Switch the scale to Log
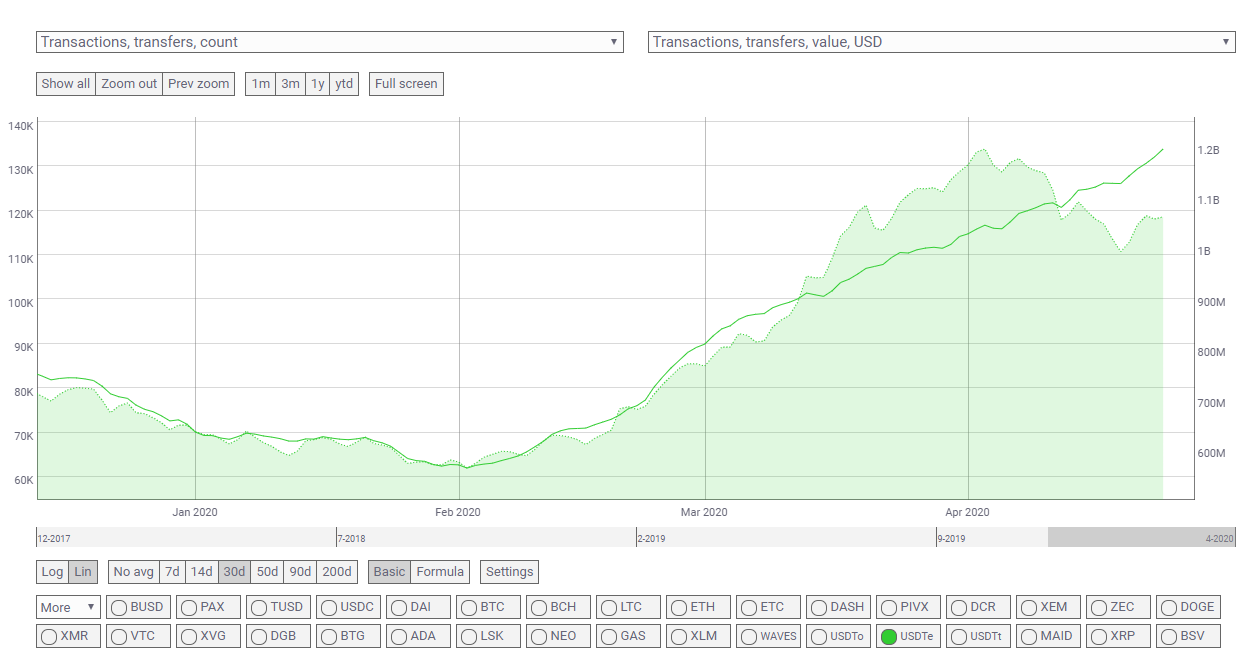The image size is (1247, 651). 52,572
